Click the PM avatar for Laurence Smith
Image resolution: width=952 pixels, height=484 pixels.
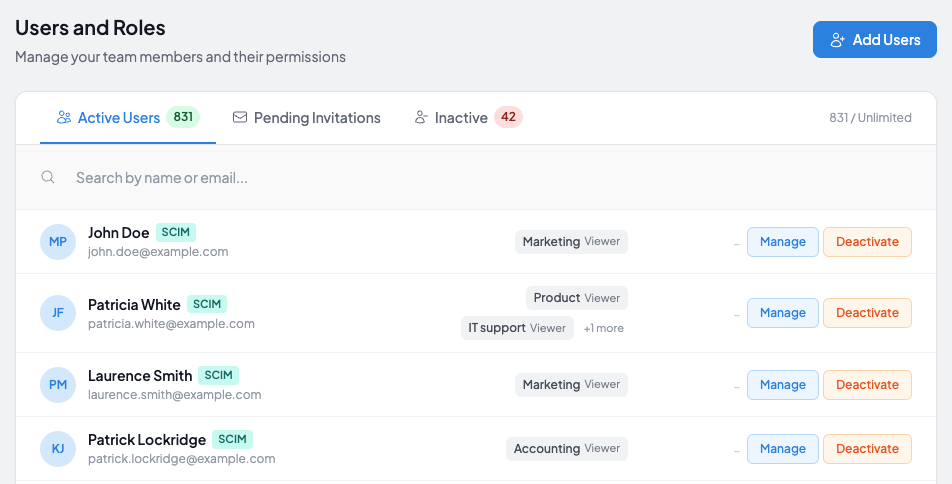58,385
